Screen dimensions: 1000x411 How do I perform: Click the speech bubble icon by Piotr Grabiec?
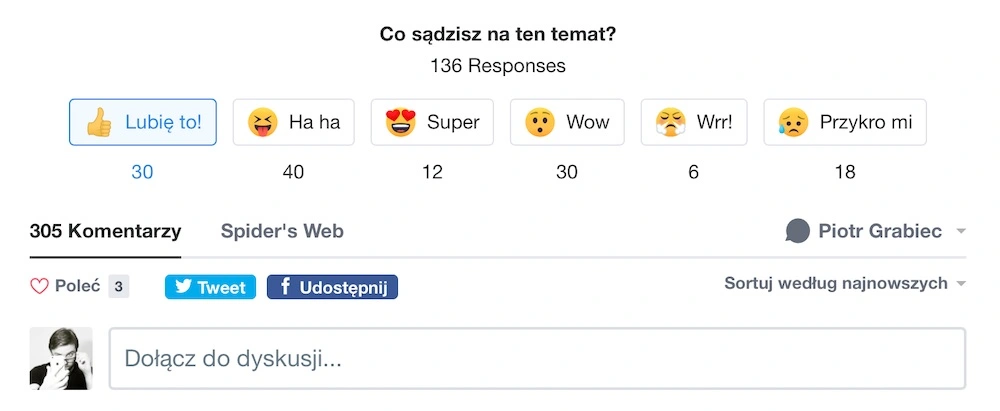[x=797, y=231]
